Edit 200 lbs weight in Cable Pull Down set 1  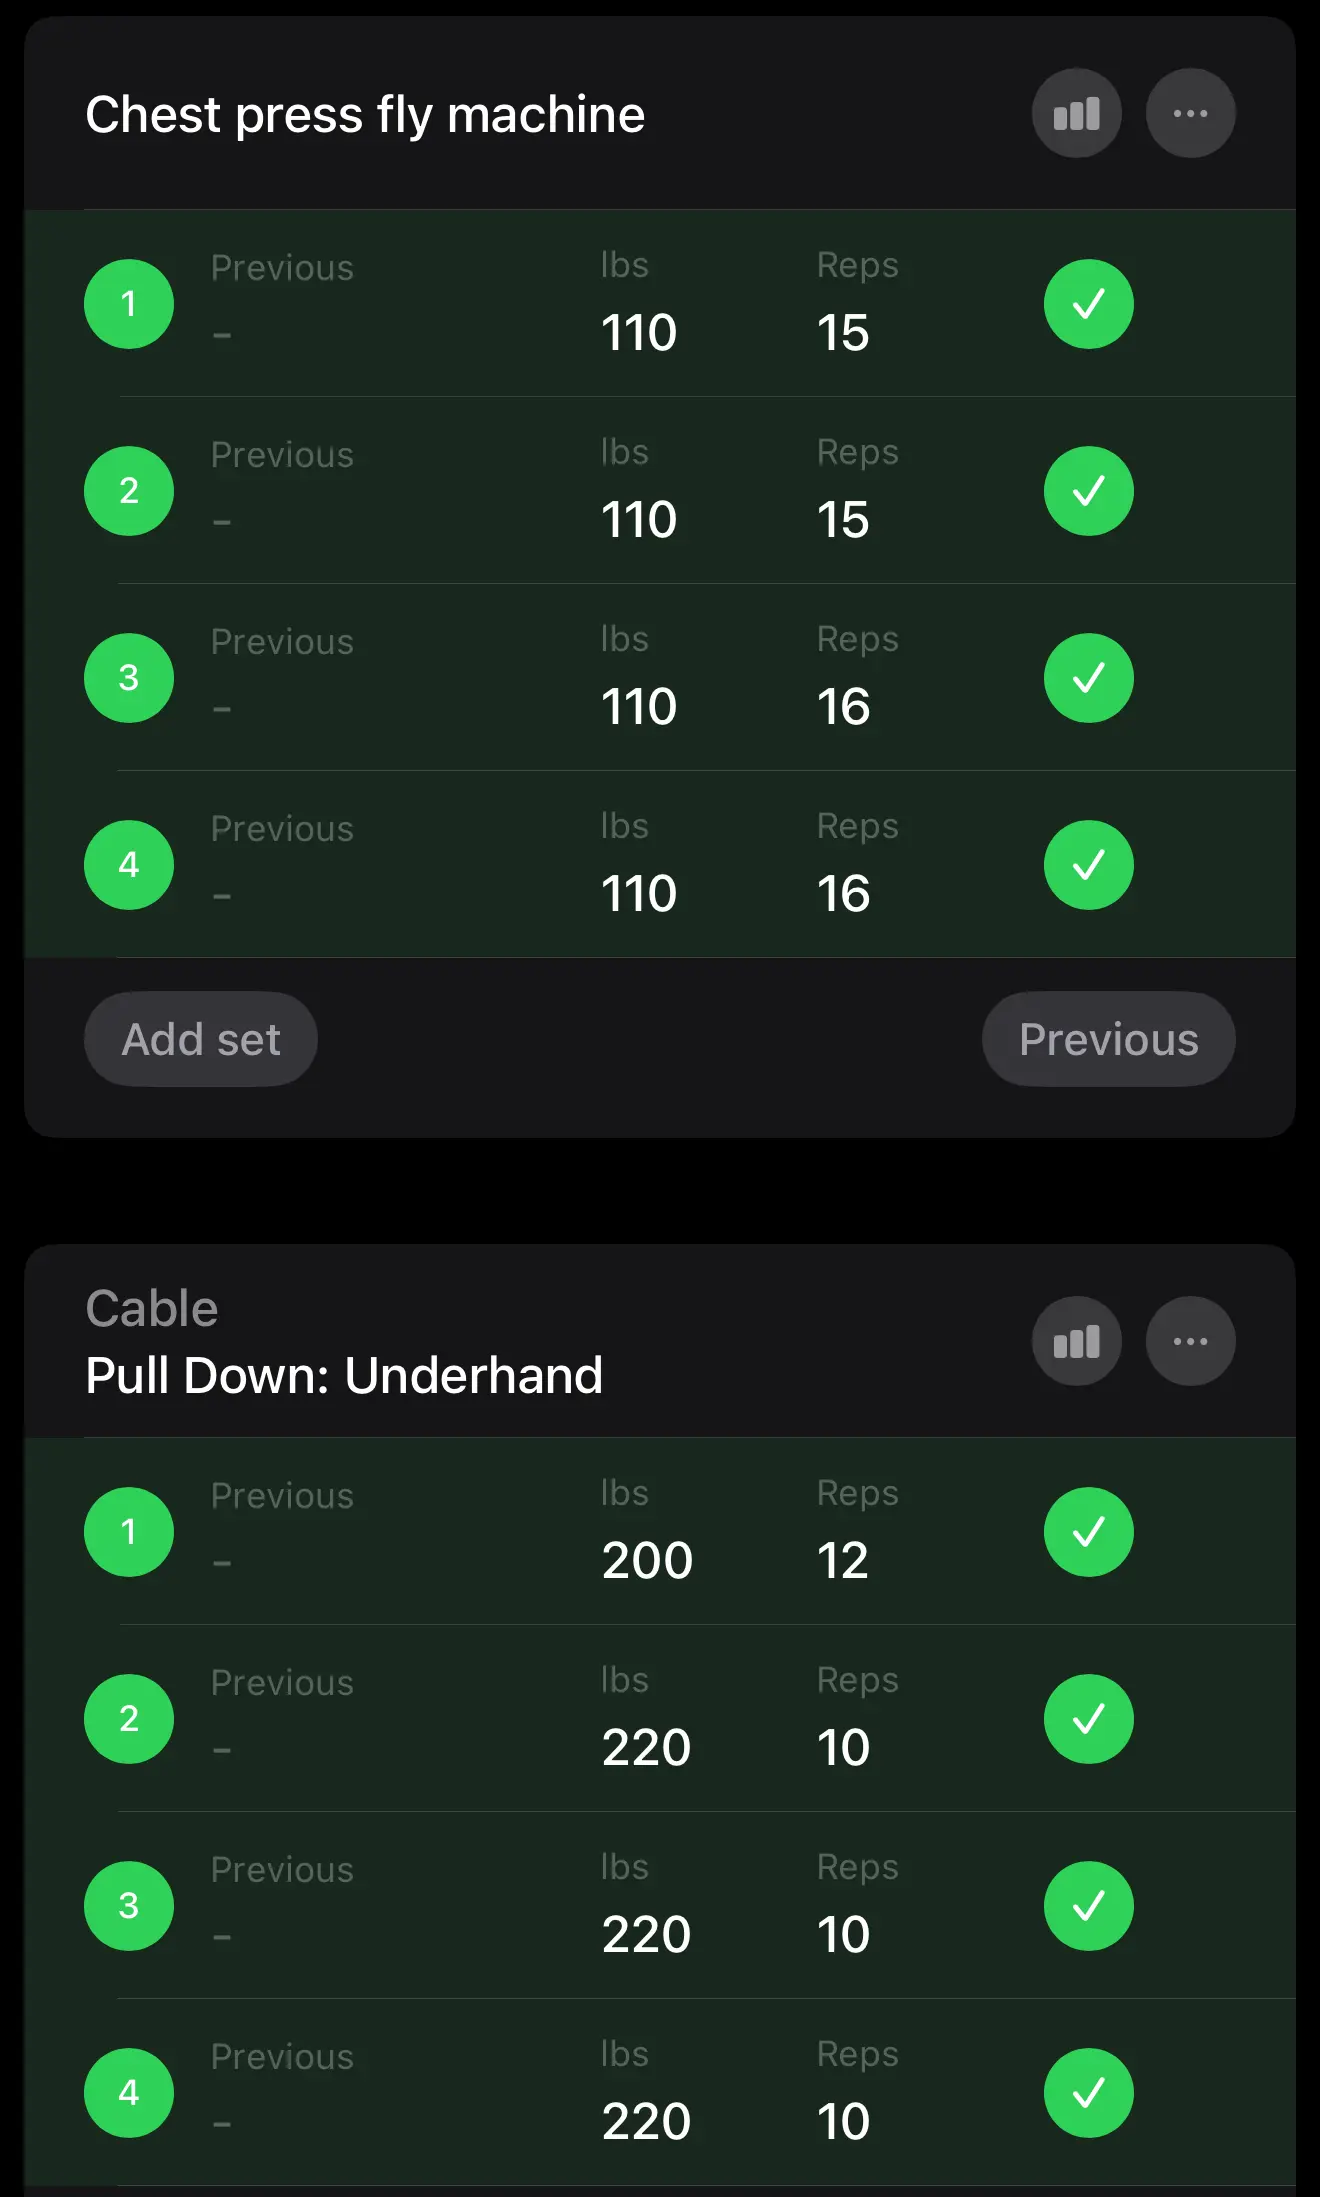tap(647, 1560)
